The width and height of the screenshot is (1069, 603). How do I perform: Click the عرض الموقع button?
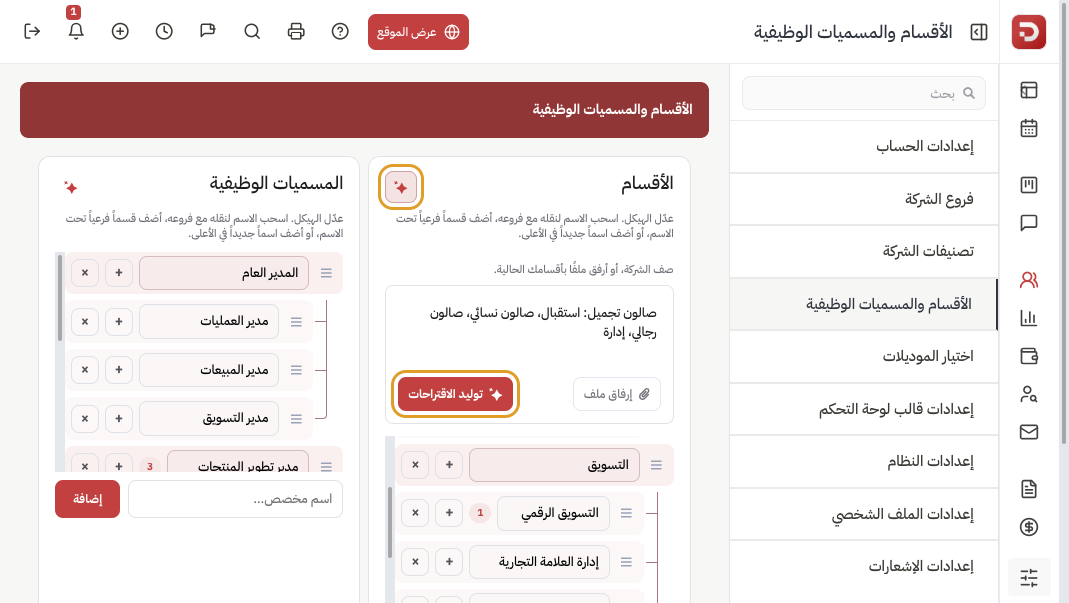click(418, 32)
